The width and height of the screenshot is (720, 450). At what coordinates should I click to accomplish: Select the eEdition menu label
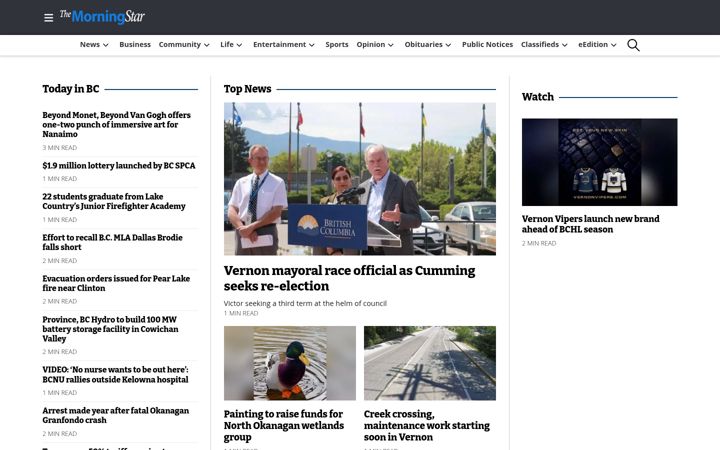[593, 45]
